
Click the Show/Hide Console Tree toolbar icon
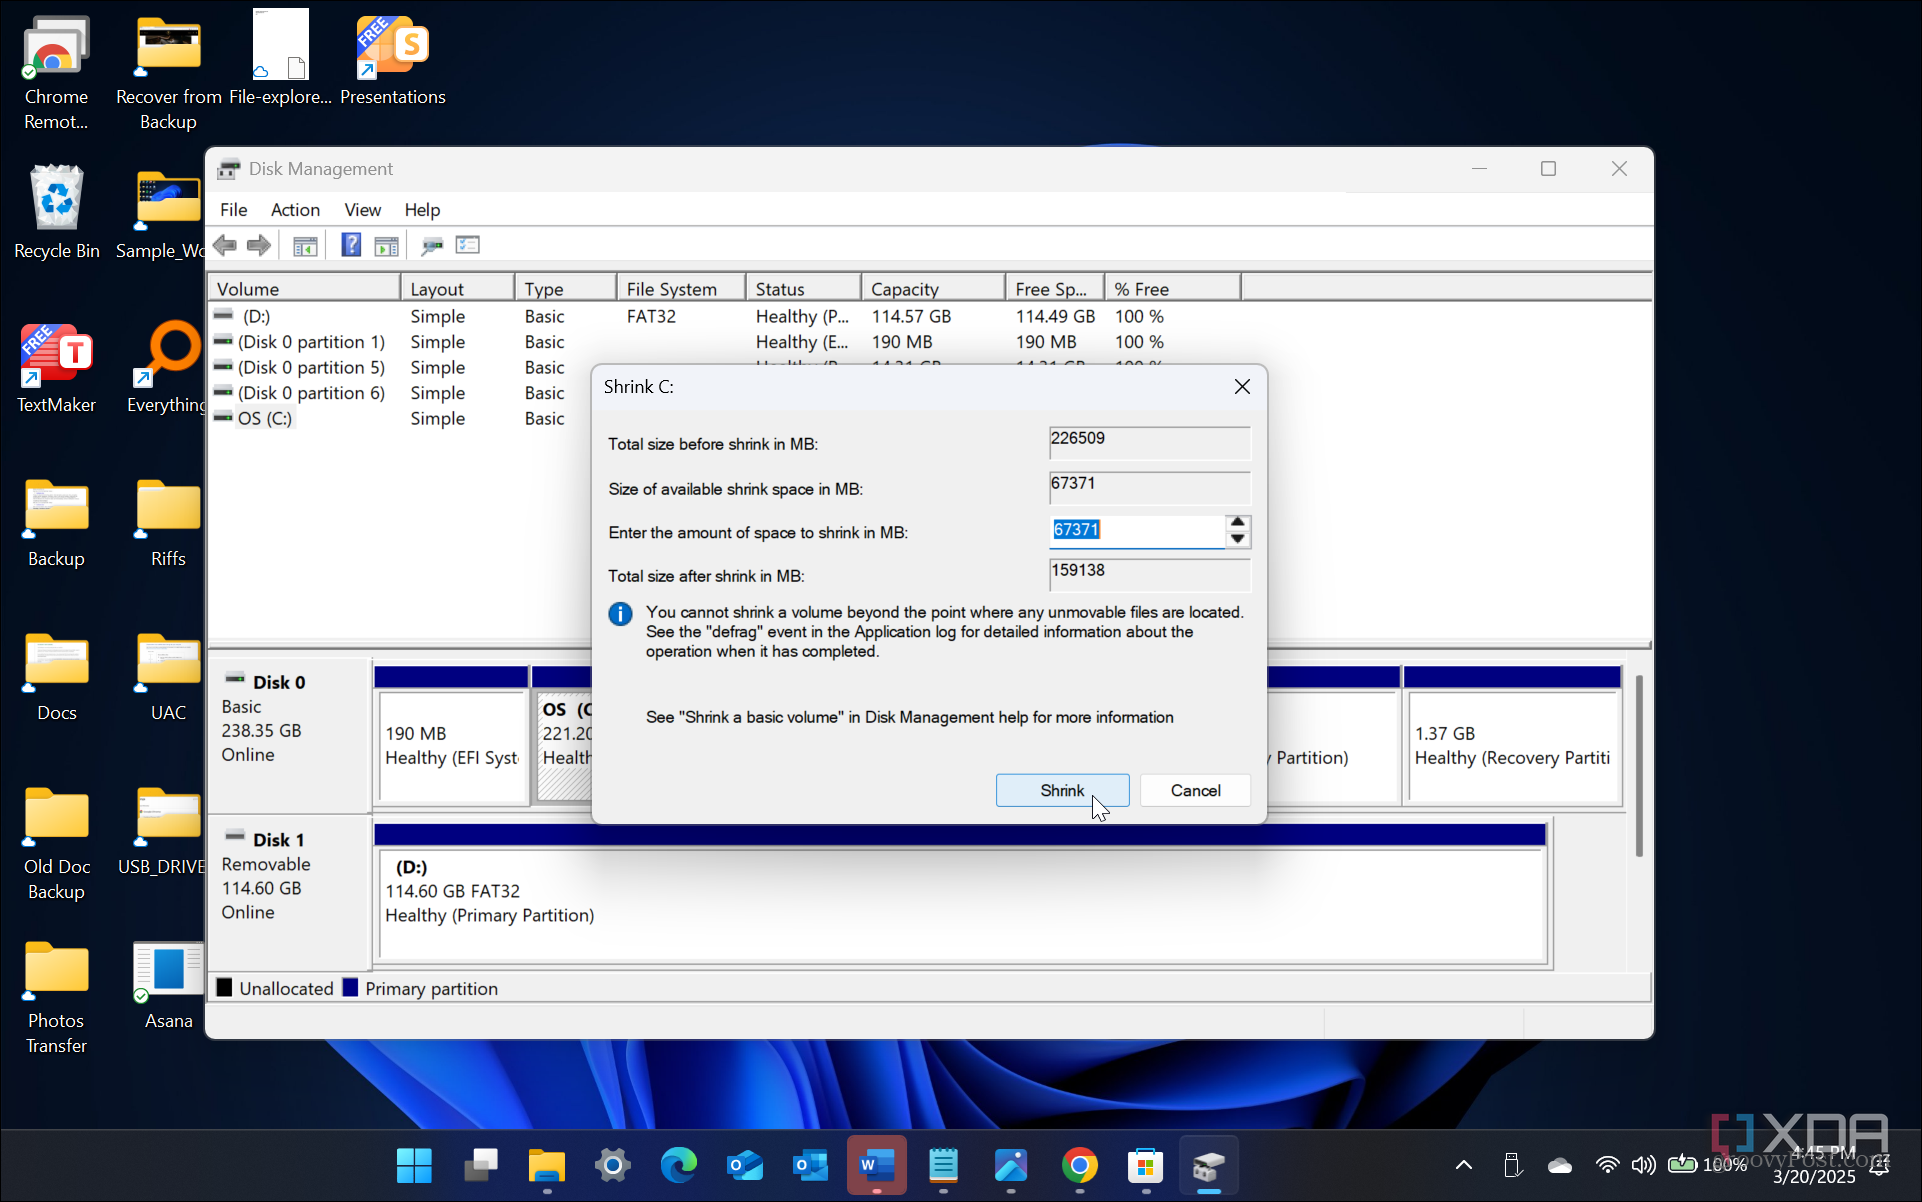[305, 245]
